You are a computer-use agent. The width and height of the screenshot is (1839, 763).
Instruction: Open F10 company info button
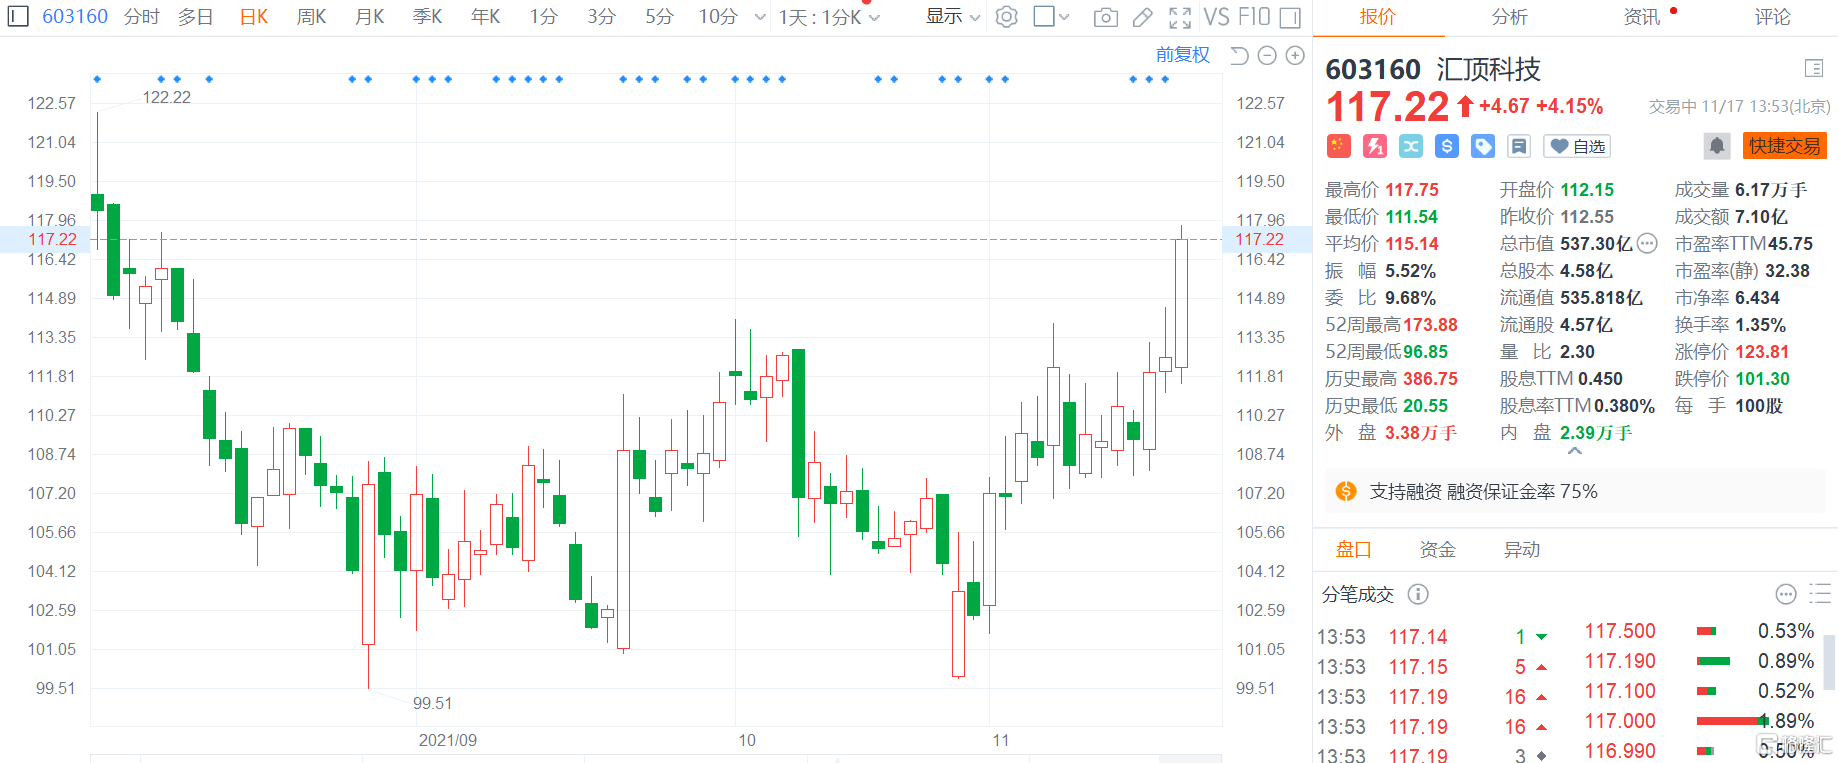1254,17
